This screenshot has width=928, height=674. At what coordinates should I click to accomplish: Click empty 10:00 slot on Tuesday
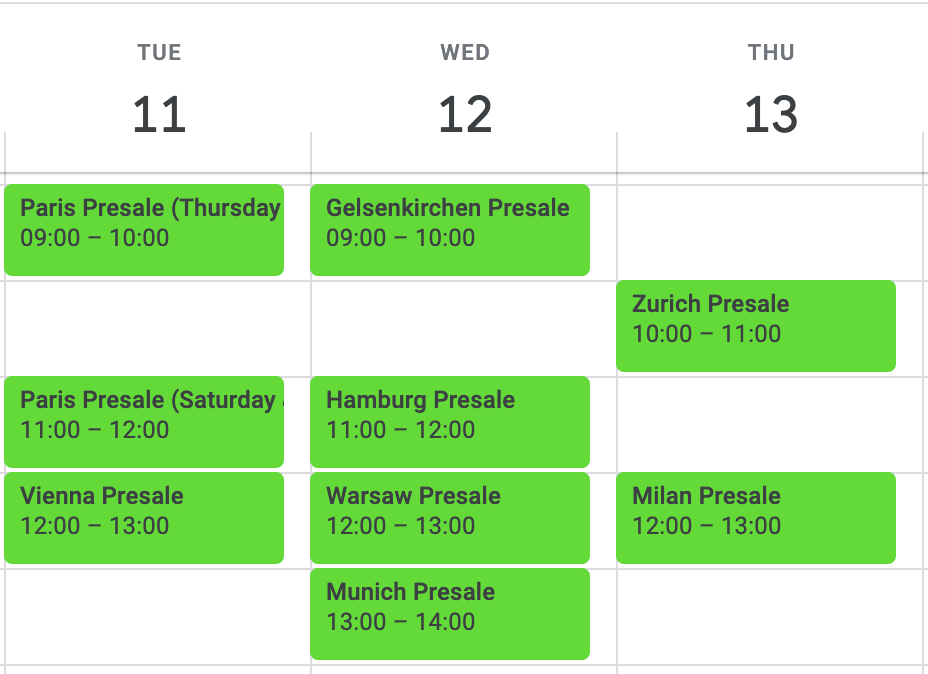(158, 328)
